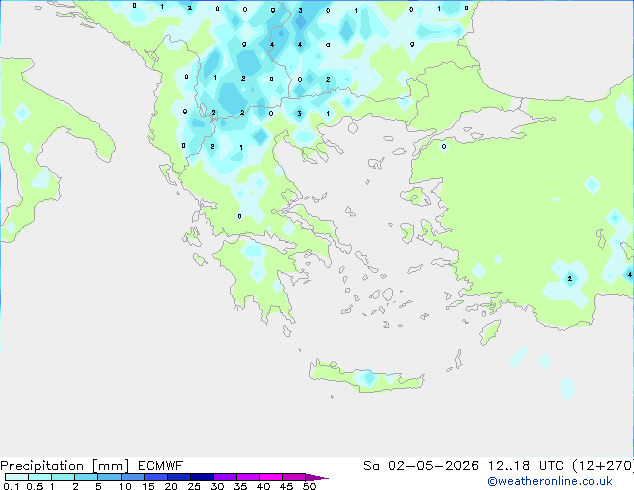Image resolution: width=634 pixels, height=490 pixels.
Task: Click the '45' legend tick label
Action: [286, 486]
